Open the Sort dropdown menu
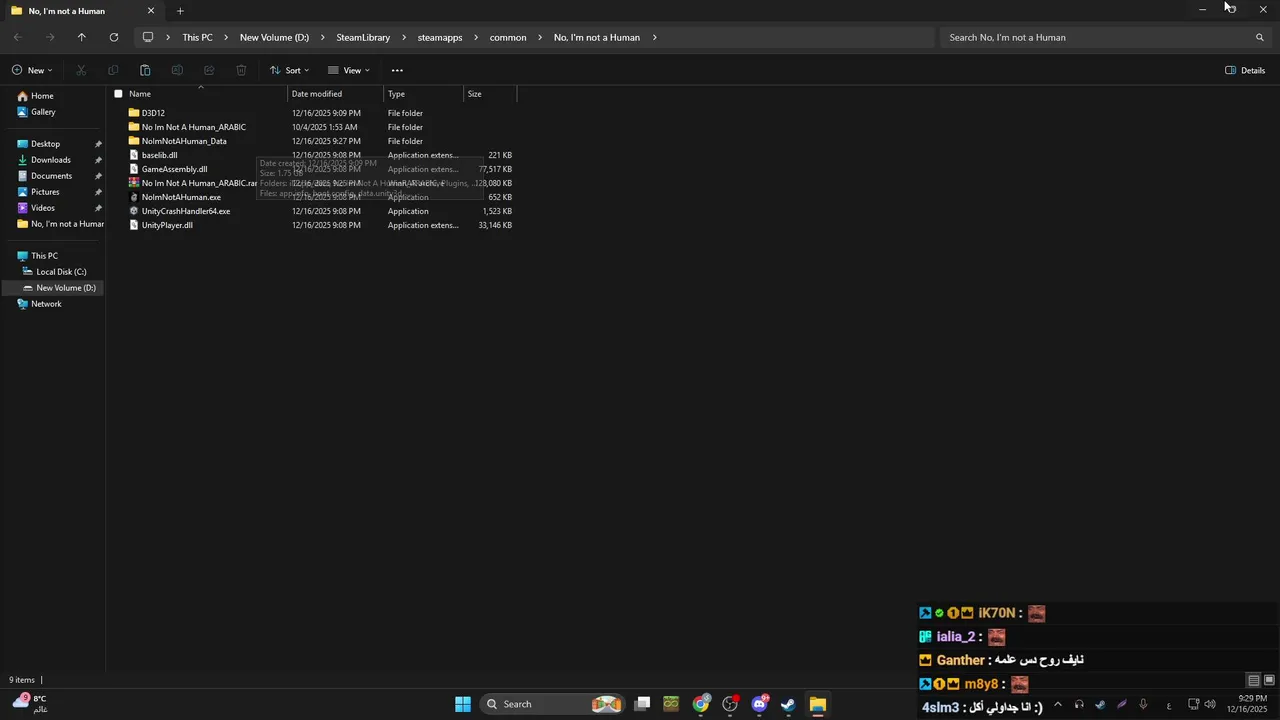The image size is (1280, 720). 289,70
